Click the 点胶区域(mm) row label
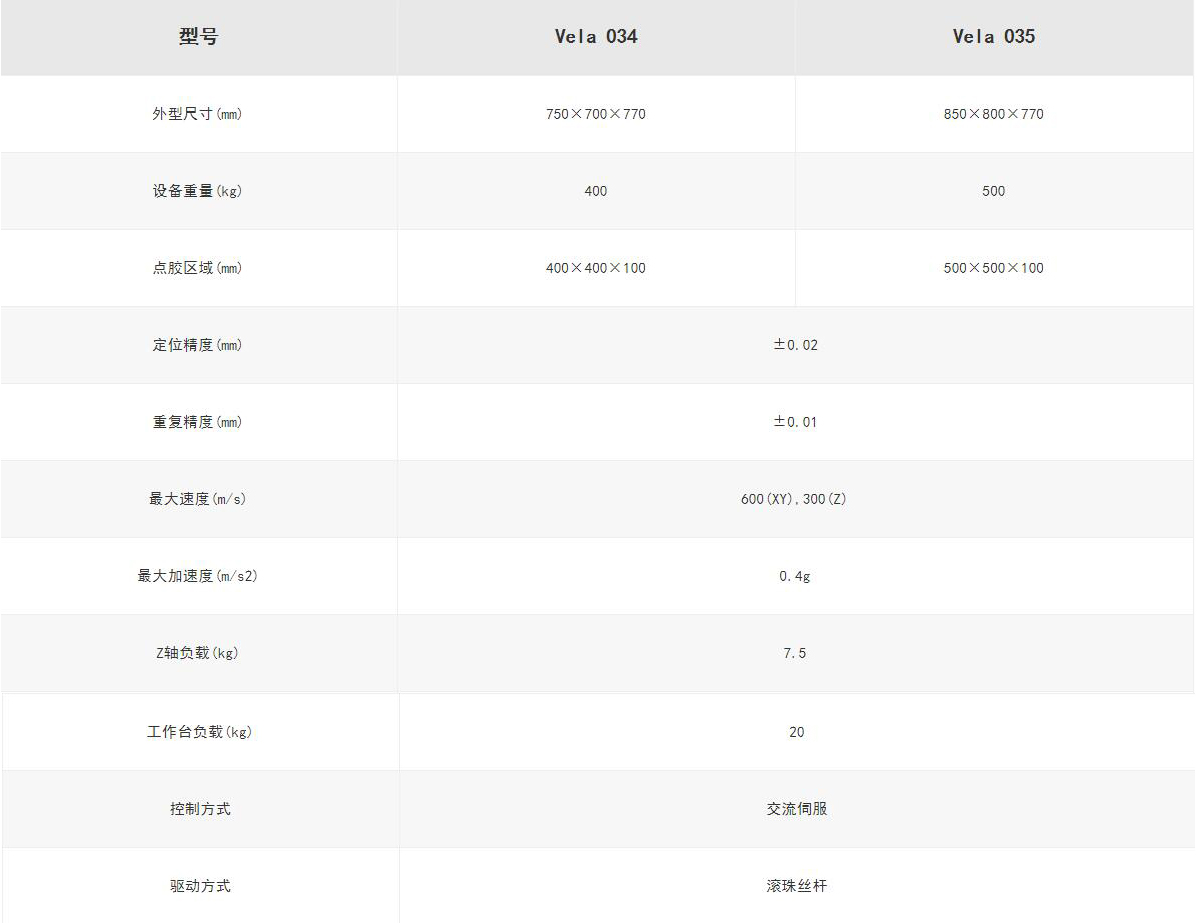 pos(197,268)
